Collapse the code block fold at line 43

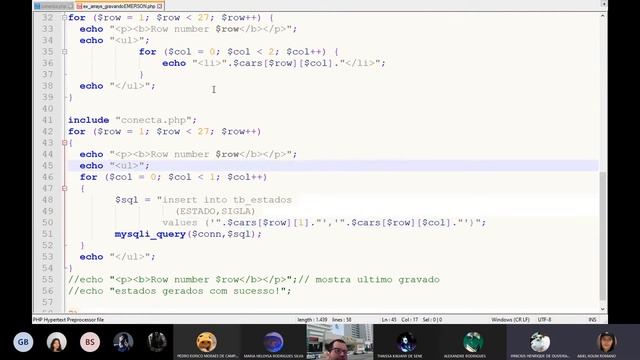(x=64, y=143)
